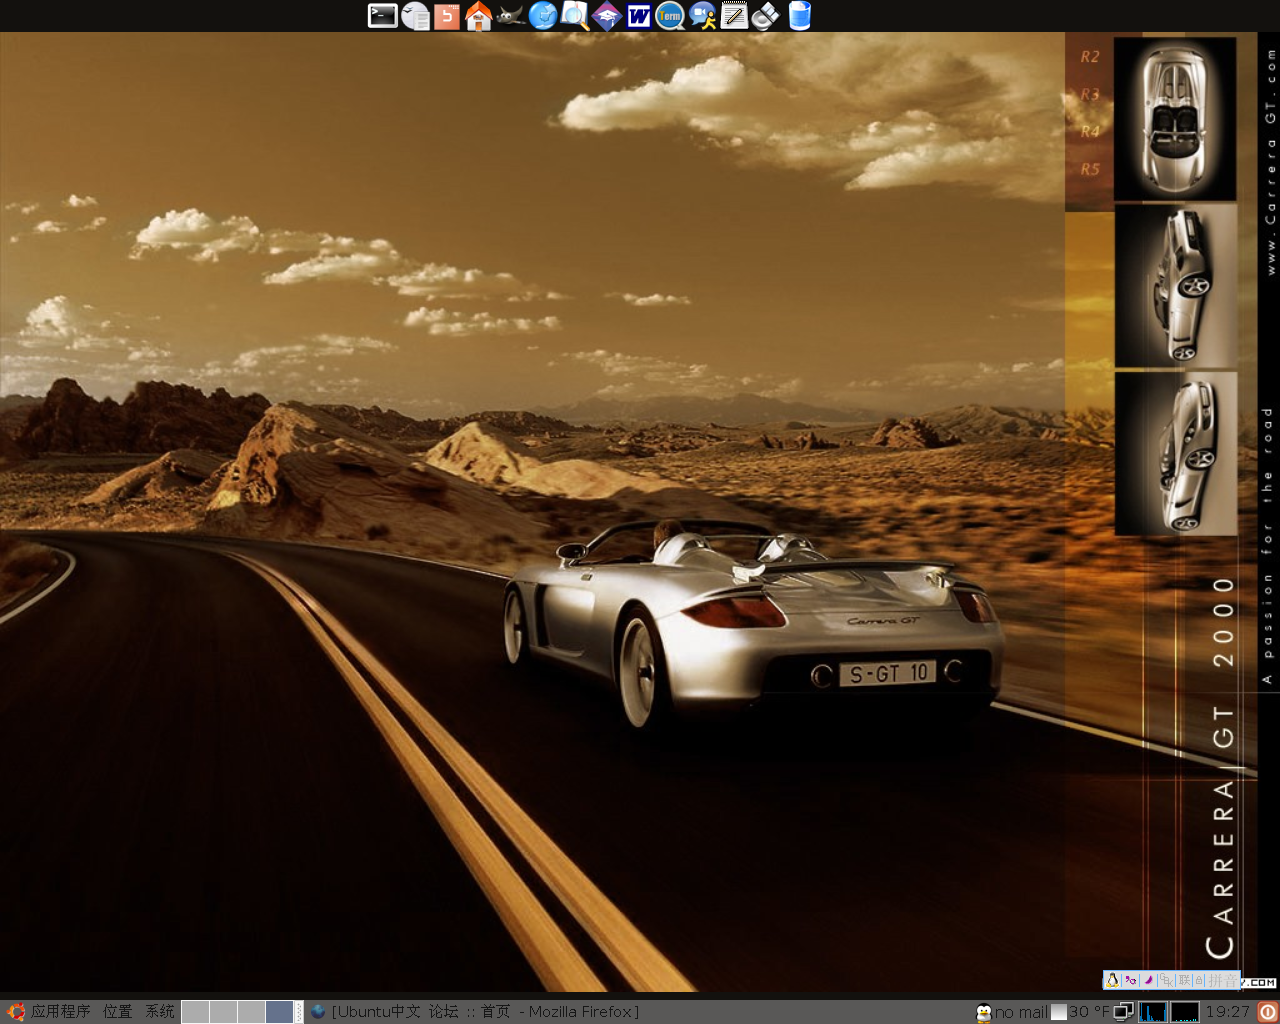Open the notepad with pencil editor
The height and width of the screenshot is (1024, 1280).
[734, 15]
